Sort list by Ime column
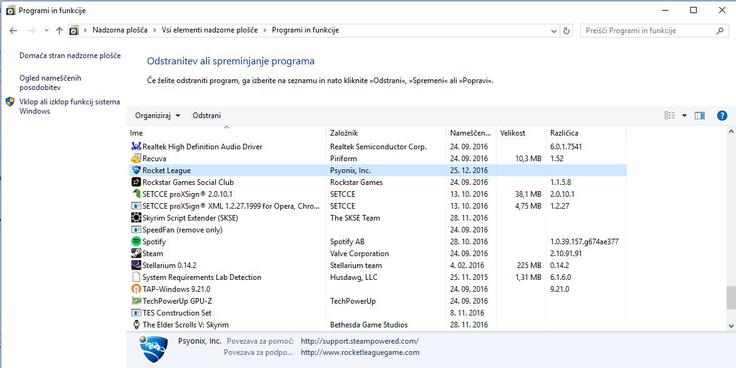This screenshot has height=368, width=736. 227,133
